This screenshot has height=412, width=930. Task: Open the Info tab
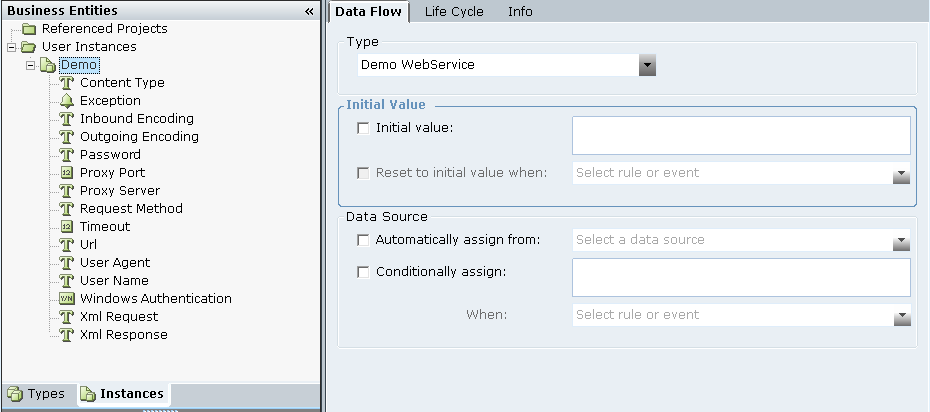tap(520, 12)
